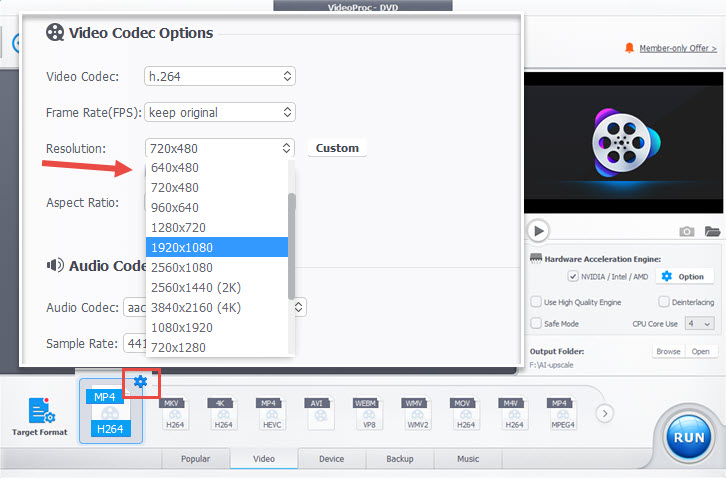Screen dimensions: 726x478
Task: Switch to the Video tab
Action: (264, 459)
